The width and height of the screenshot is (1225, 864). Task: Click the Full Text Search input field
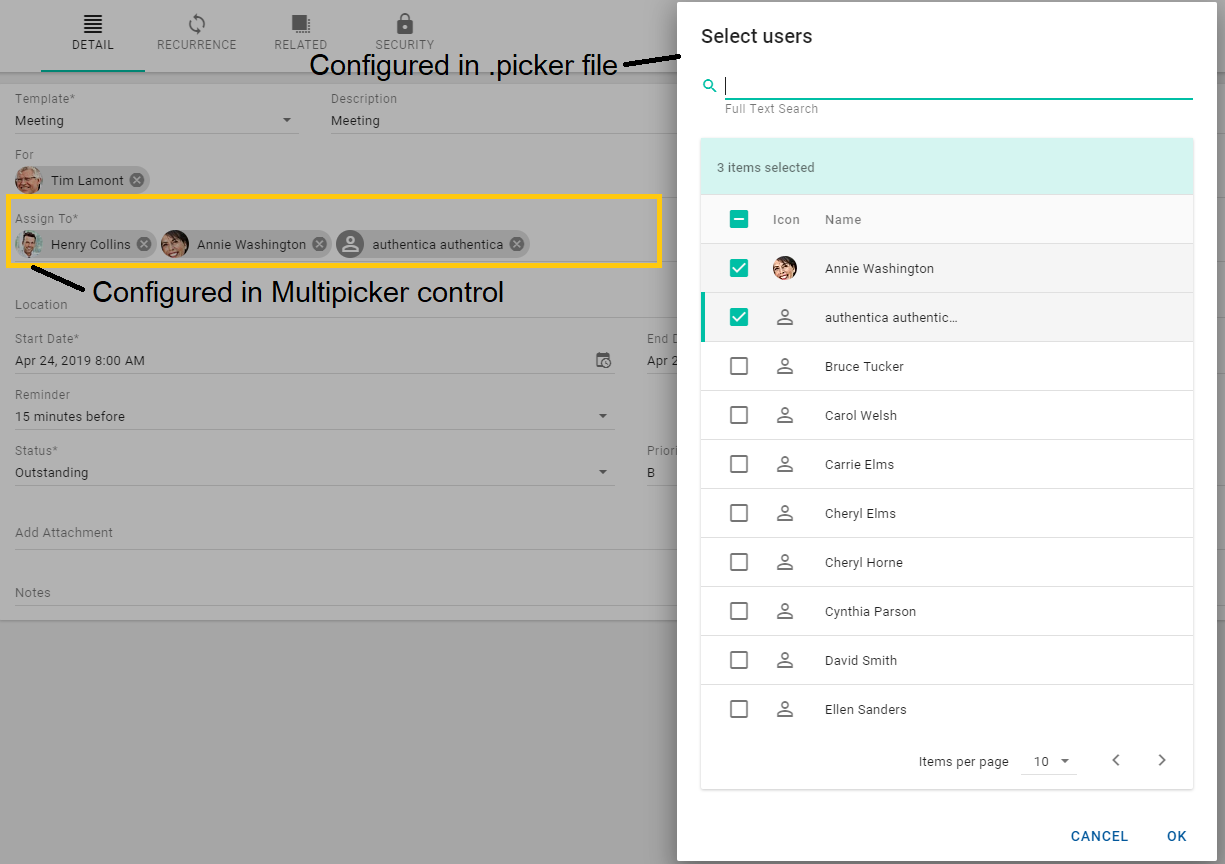(950, 87)
